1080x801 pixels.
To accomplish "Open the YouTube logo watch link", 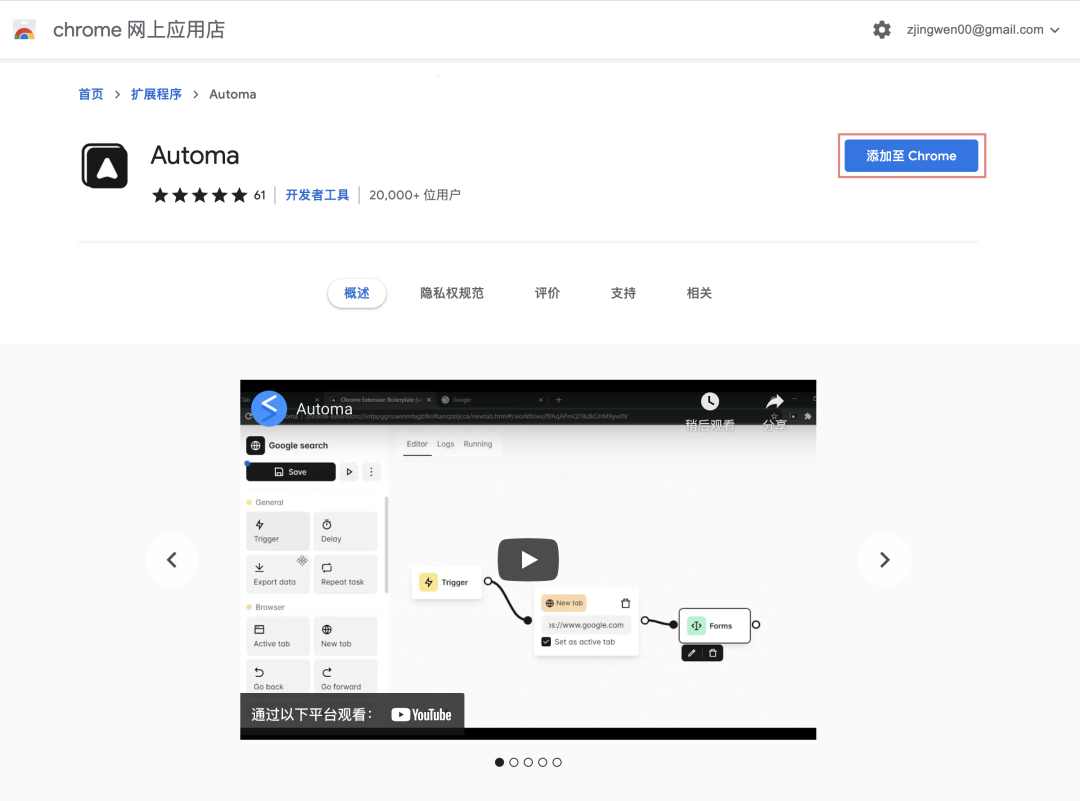I will (422, 715).
